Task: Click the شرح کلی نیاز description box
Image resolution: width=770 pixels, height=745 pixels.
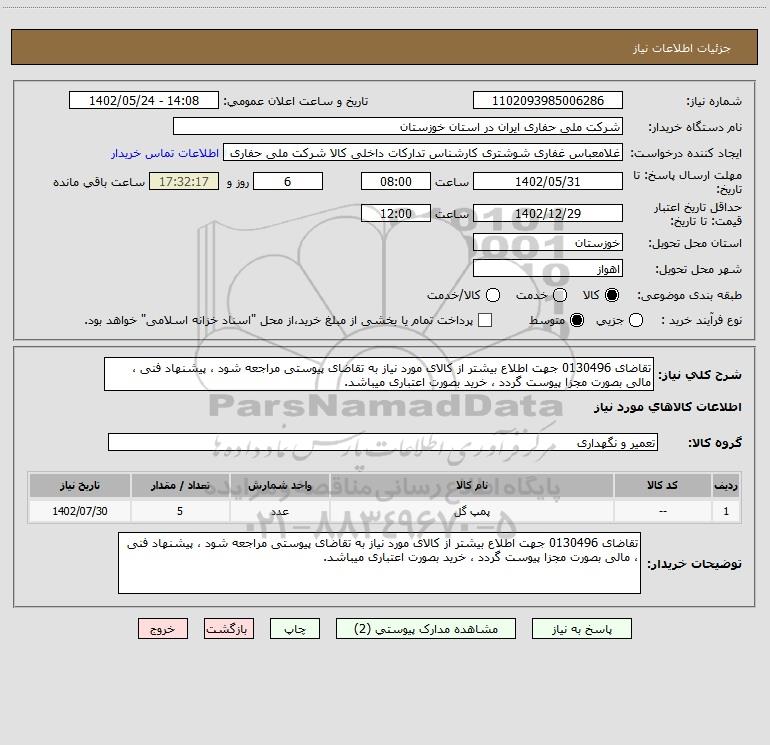Action: tap(379, 375)
